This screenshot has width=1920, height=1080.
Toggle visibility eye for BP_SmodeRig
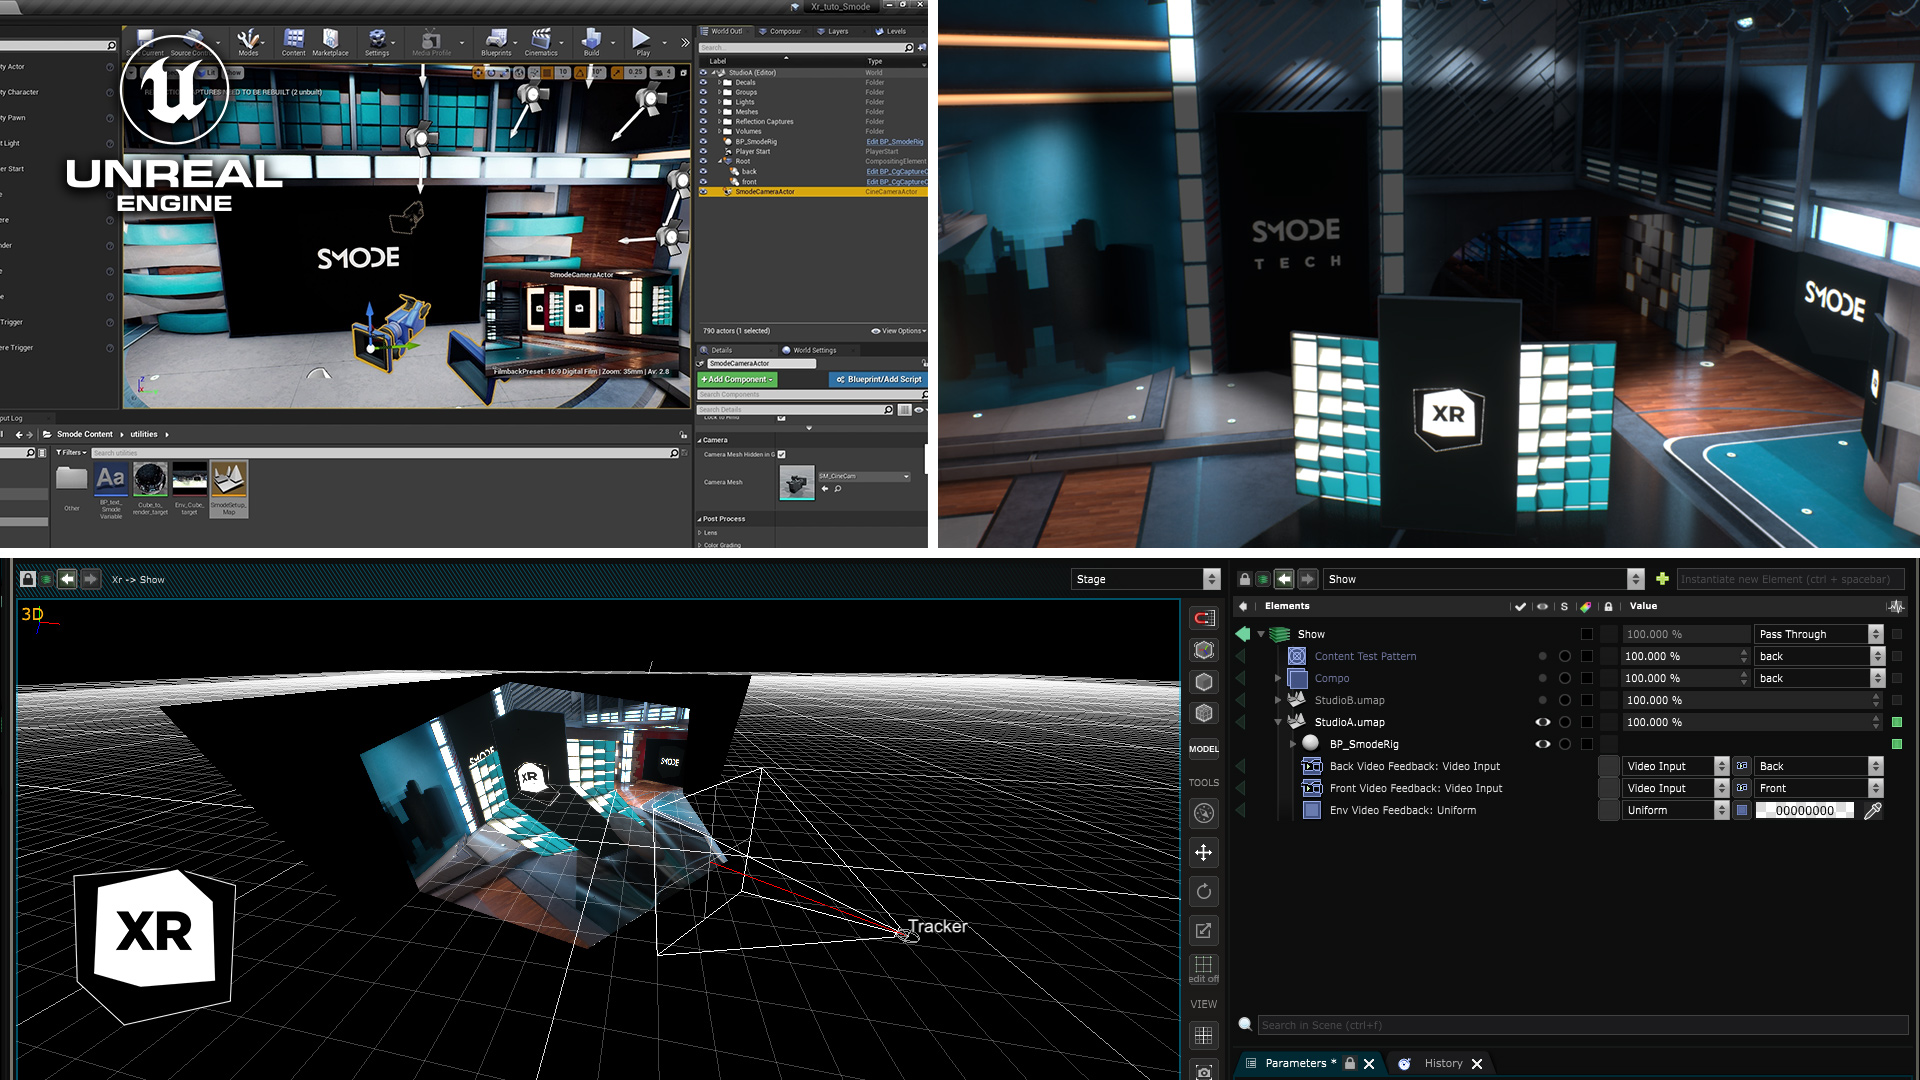pyautogui.click(x=1543, y=744)
